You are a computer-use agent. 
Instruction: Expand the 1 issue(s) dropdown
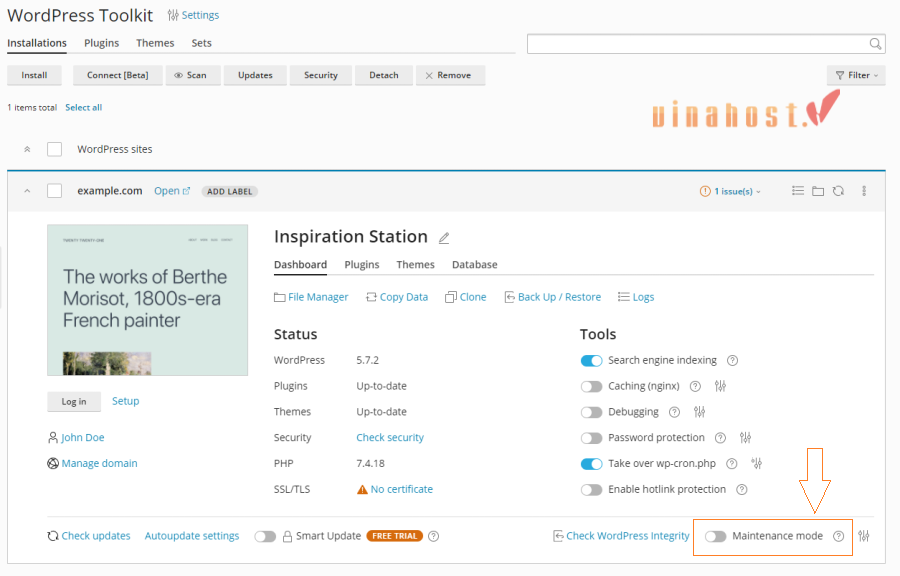tap(738, 191)
